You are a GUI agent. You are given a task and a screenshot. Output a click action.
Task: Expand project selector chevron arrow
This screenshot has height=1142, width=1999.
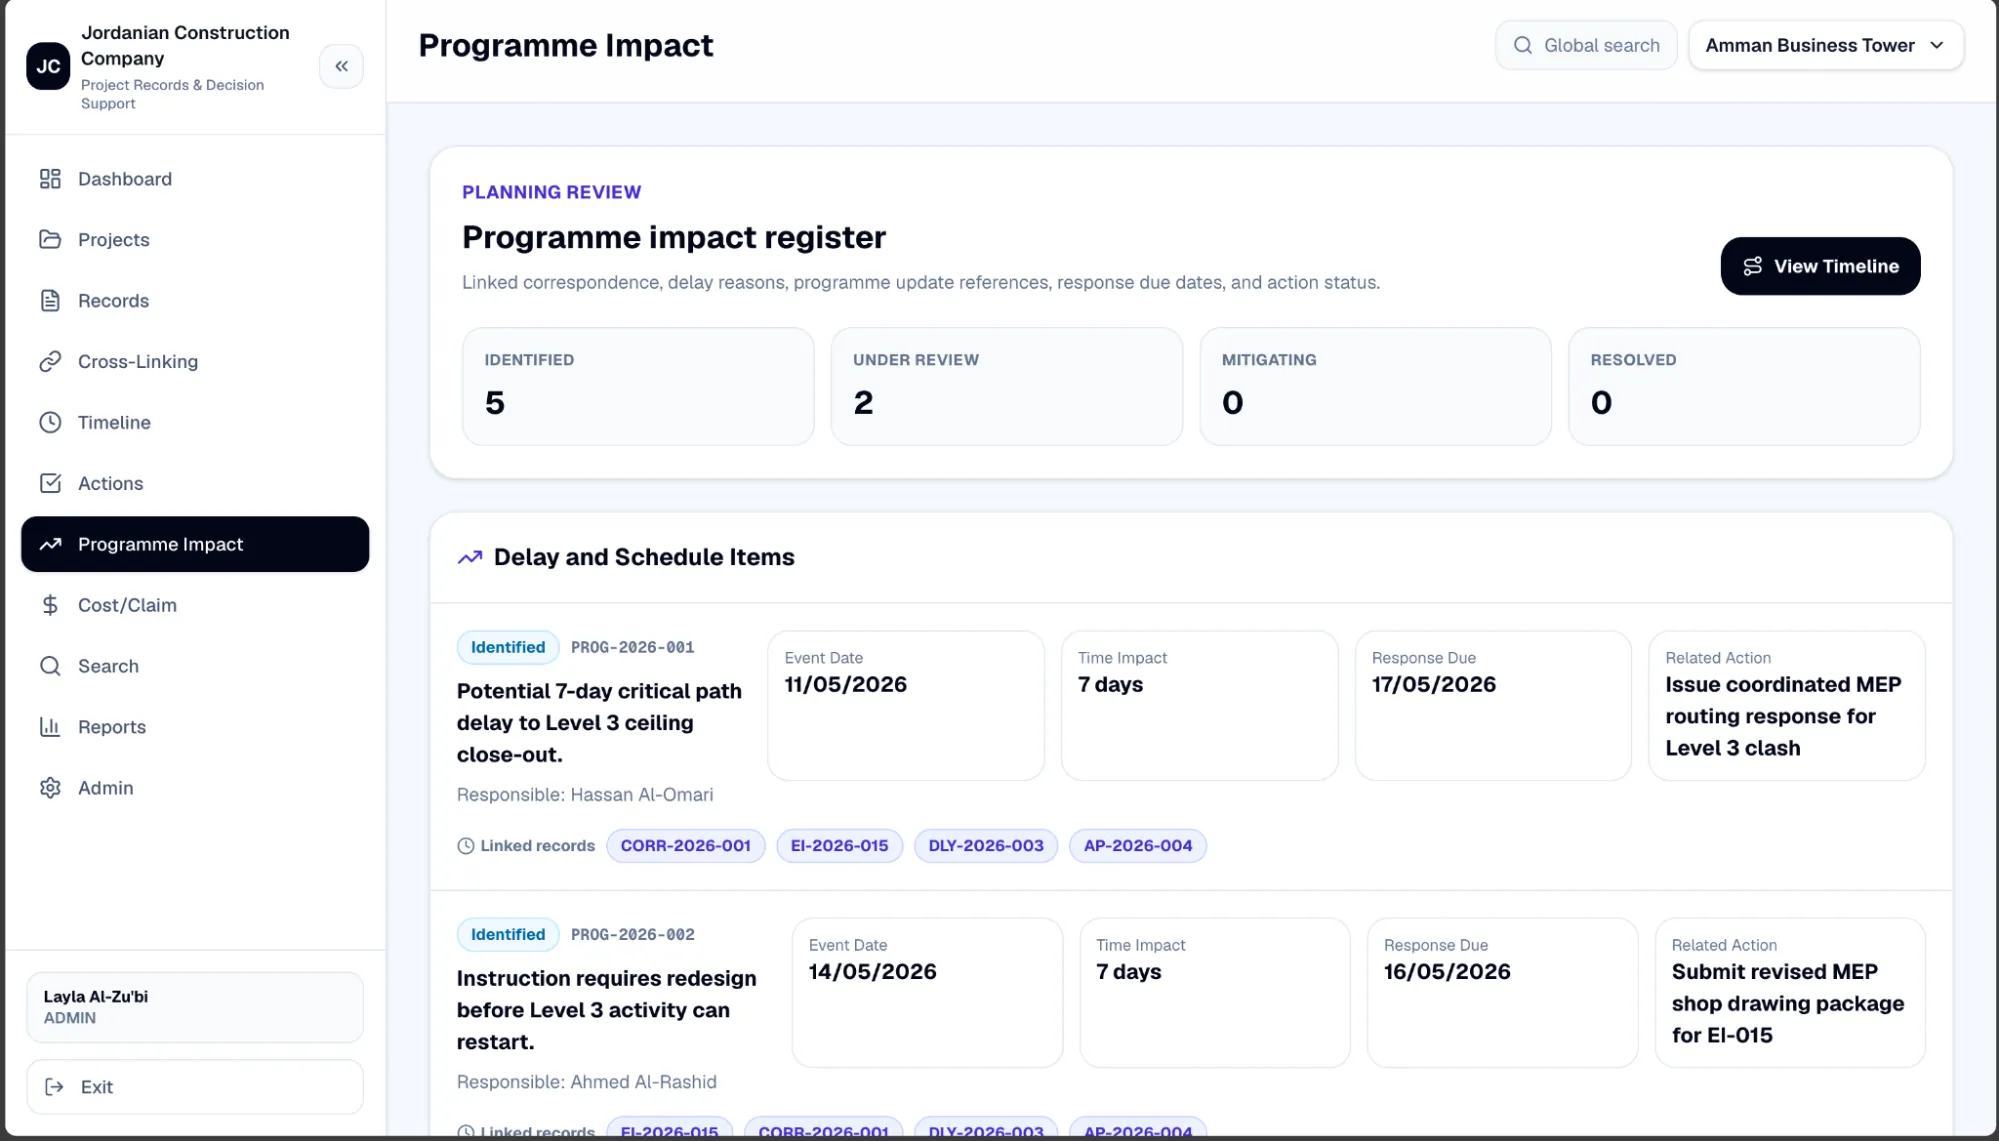(1937, 45)
